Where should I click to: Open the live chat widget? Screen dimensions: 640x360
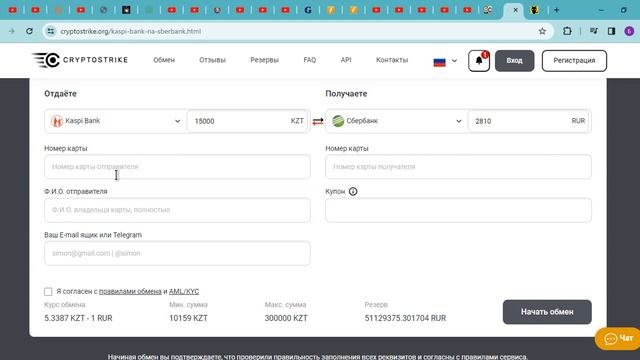pyautogui.click(x=618, y=338)
